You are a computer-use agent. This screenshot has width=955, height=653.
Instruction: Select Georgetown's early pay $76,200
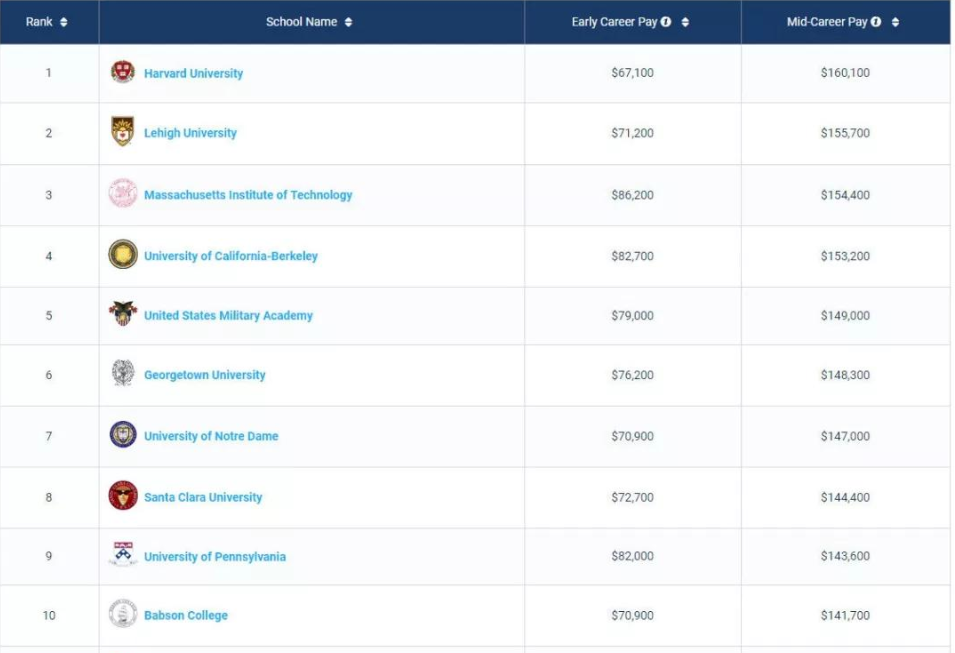pyautogui.click(x=632, y=375)
